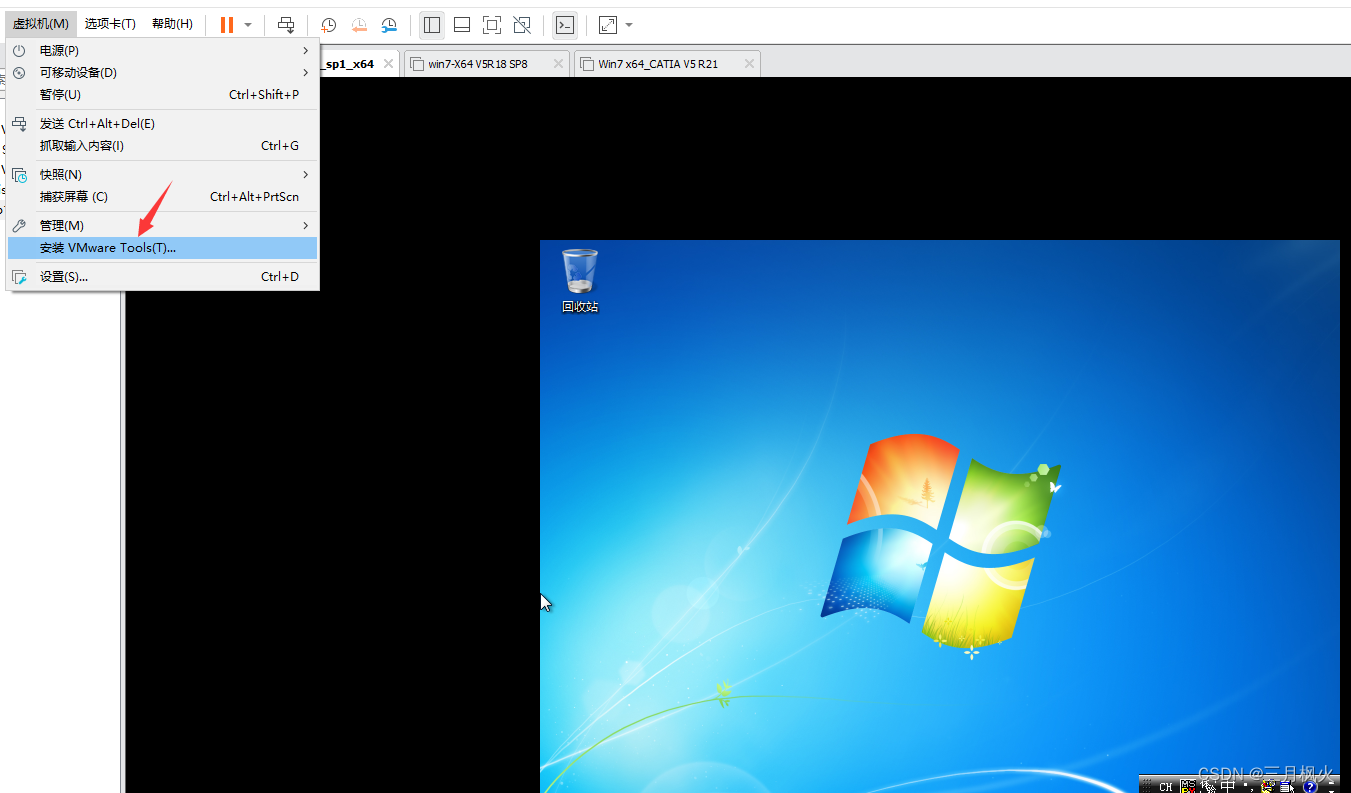This screenshot has height=793, width=1351.
Task: Click the send Ctrl+Alt+Del toolbar icon
Action: (x=286, y=25)
